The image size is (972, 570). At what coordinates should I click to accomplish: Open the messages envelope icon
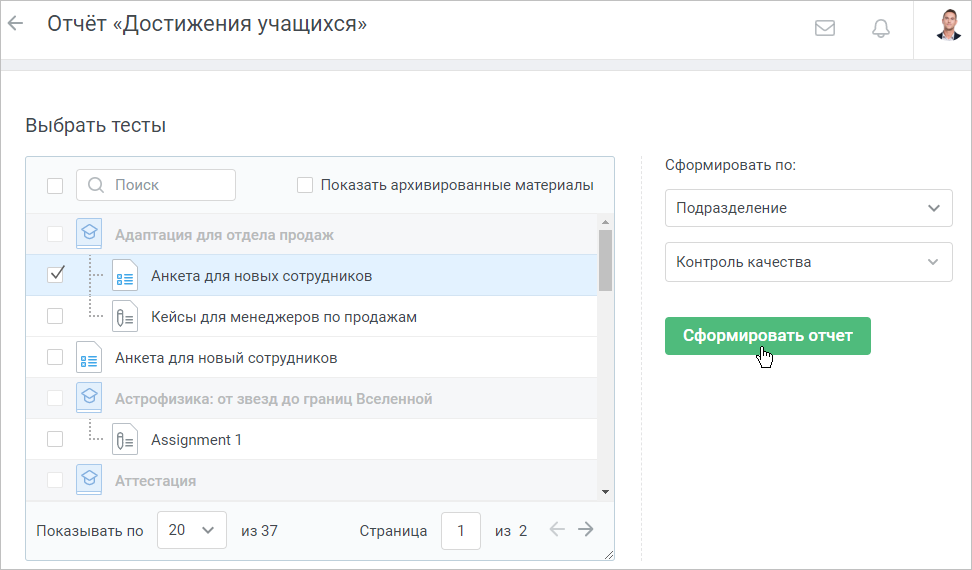(x=824, y=28)
